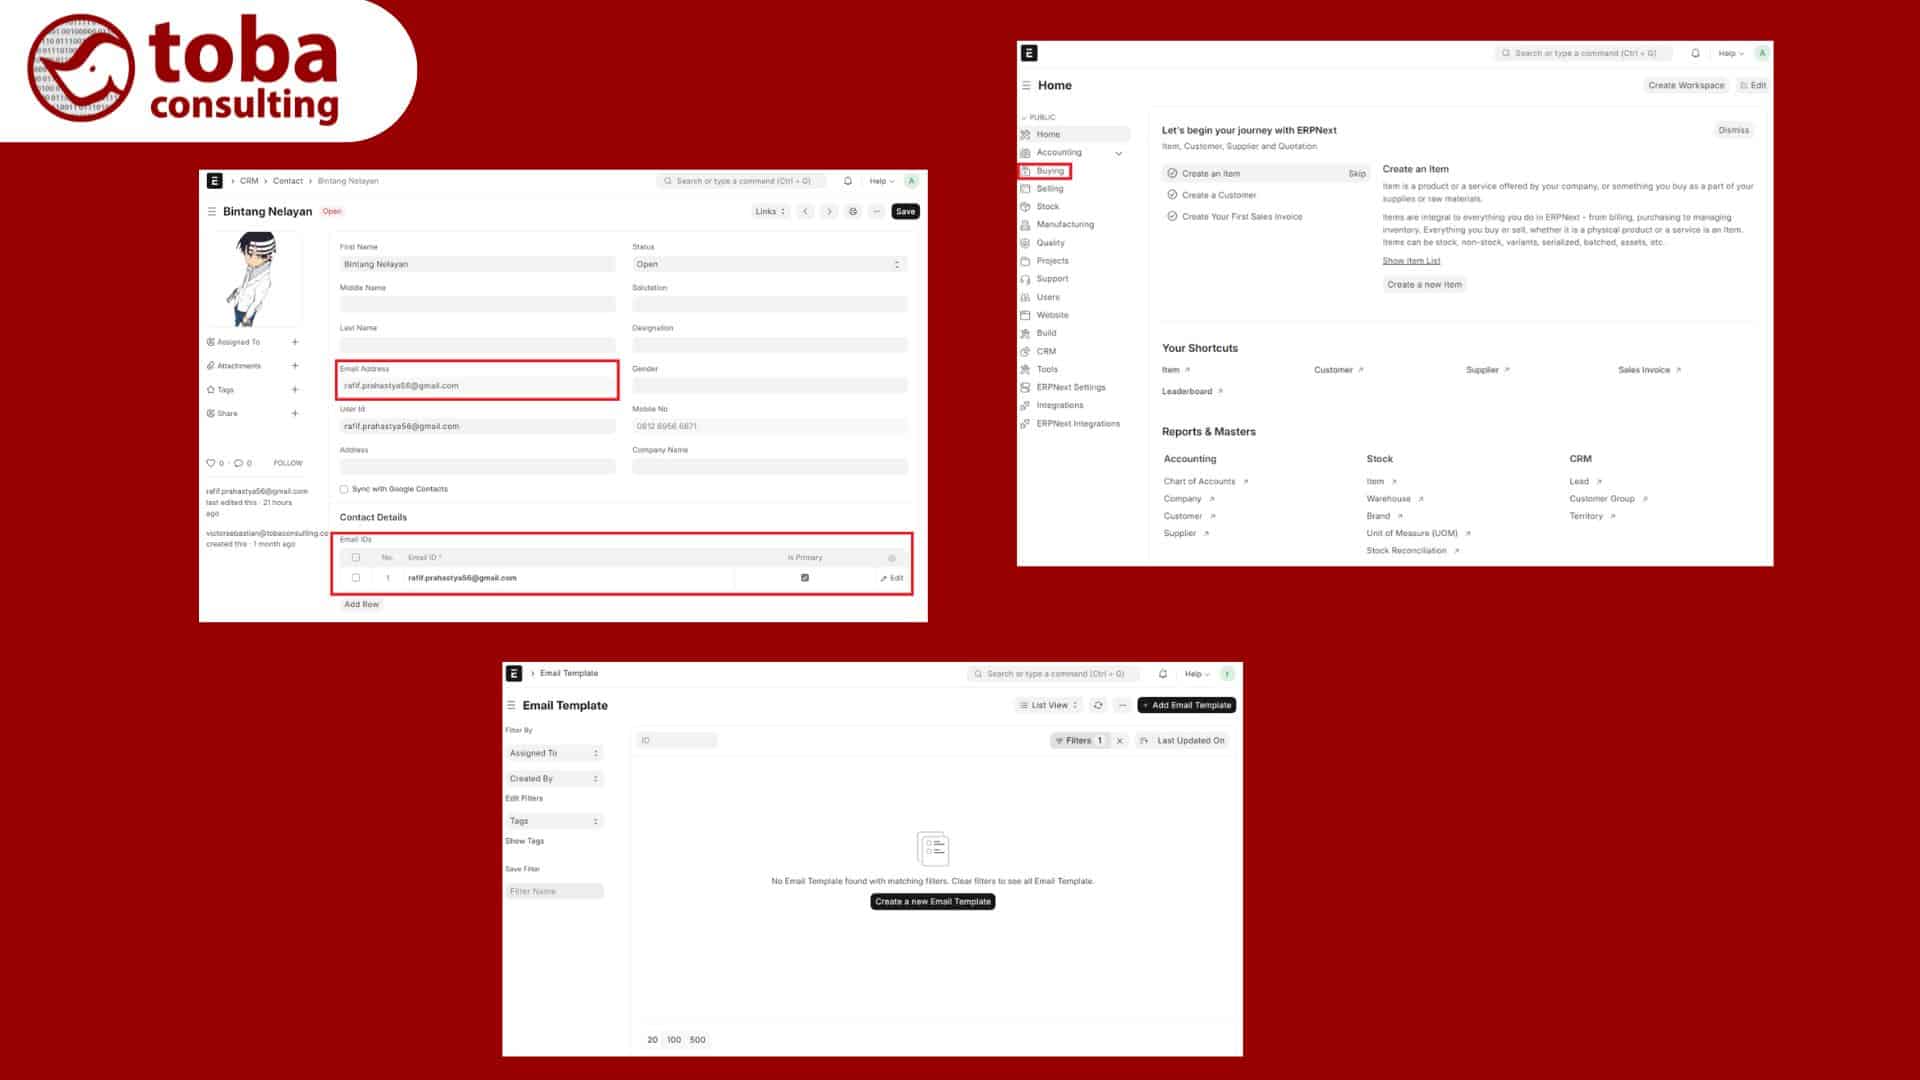Screen dimensions: 1920x1080
Task: Expand the Accounting chevron in the sidebar
Action: coord(1119,153)
